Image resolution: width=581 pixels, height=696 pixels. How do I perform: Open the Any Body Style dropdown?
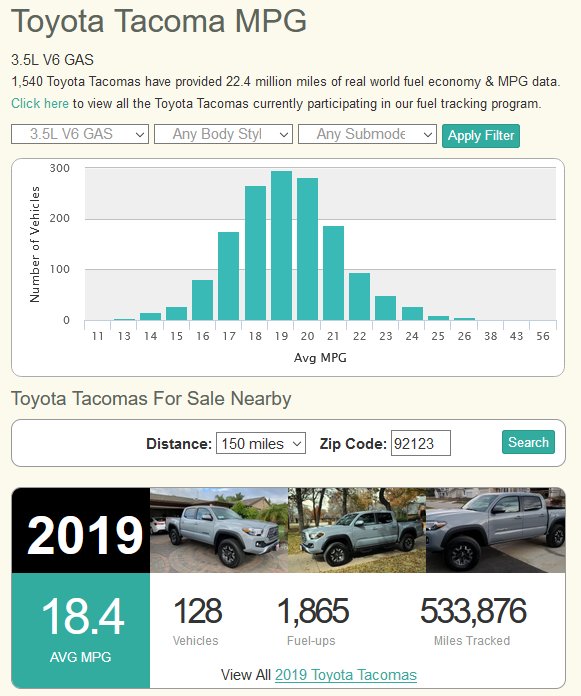point(223,134)
